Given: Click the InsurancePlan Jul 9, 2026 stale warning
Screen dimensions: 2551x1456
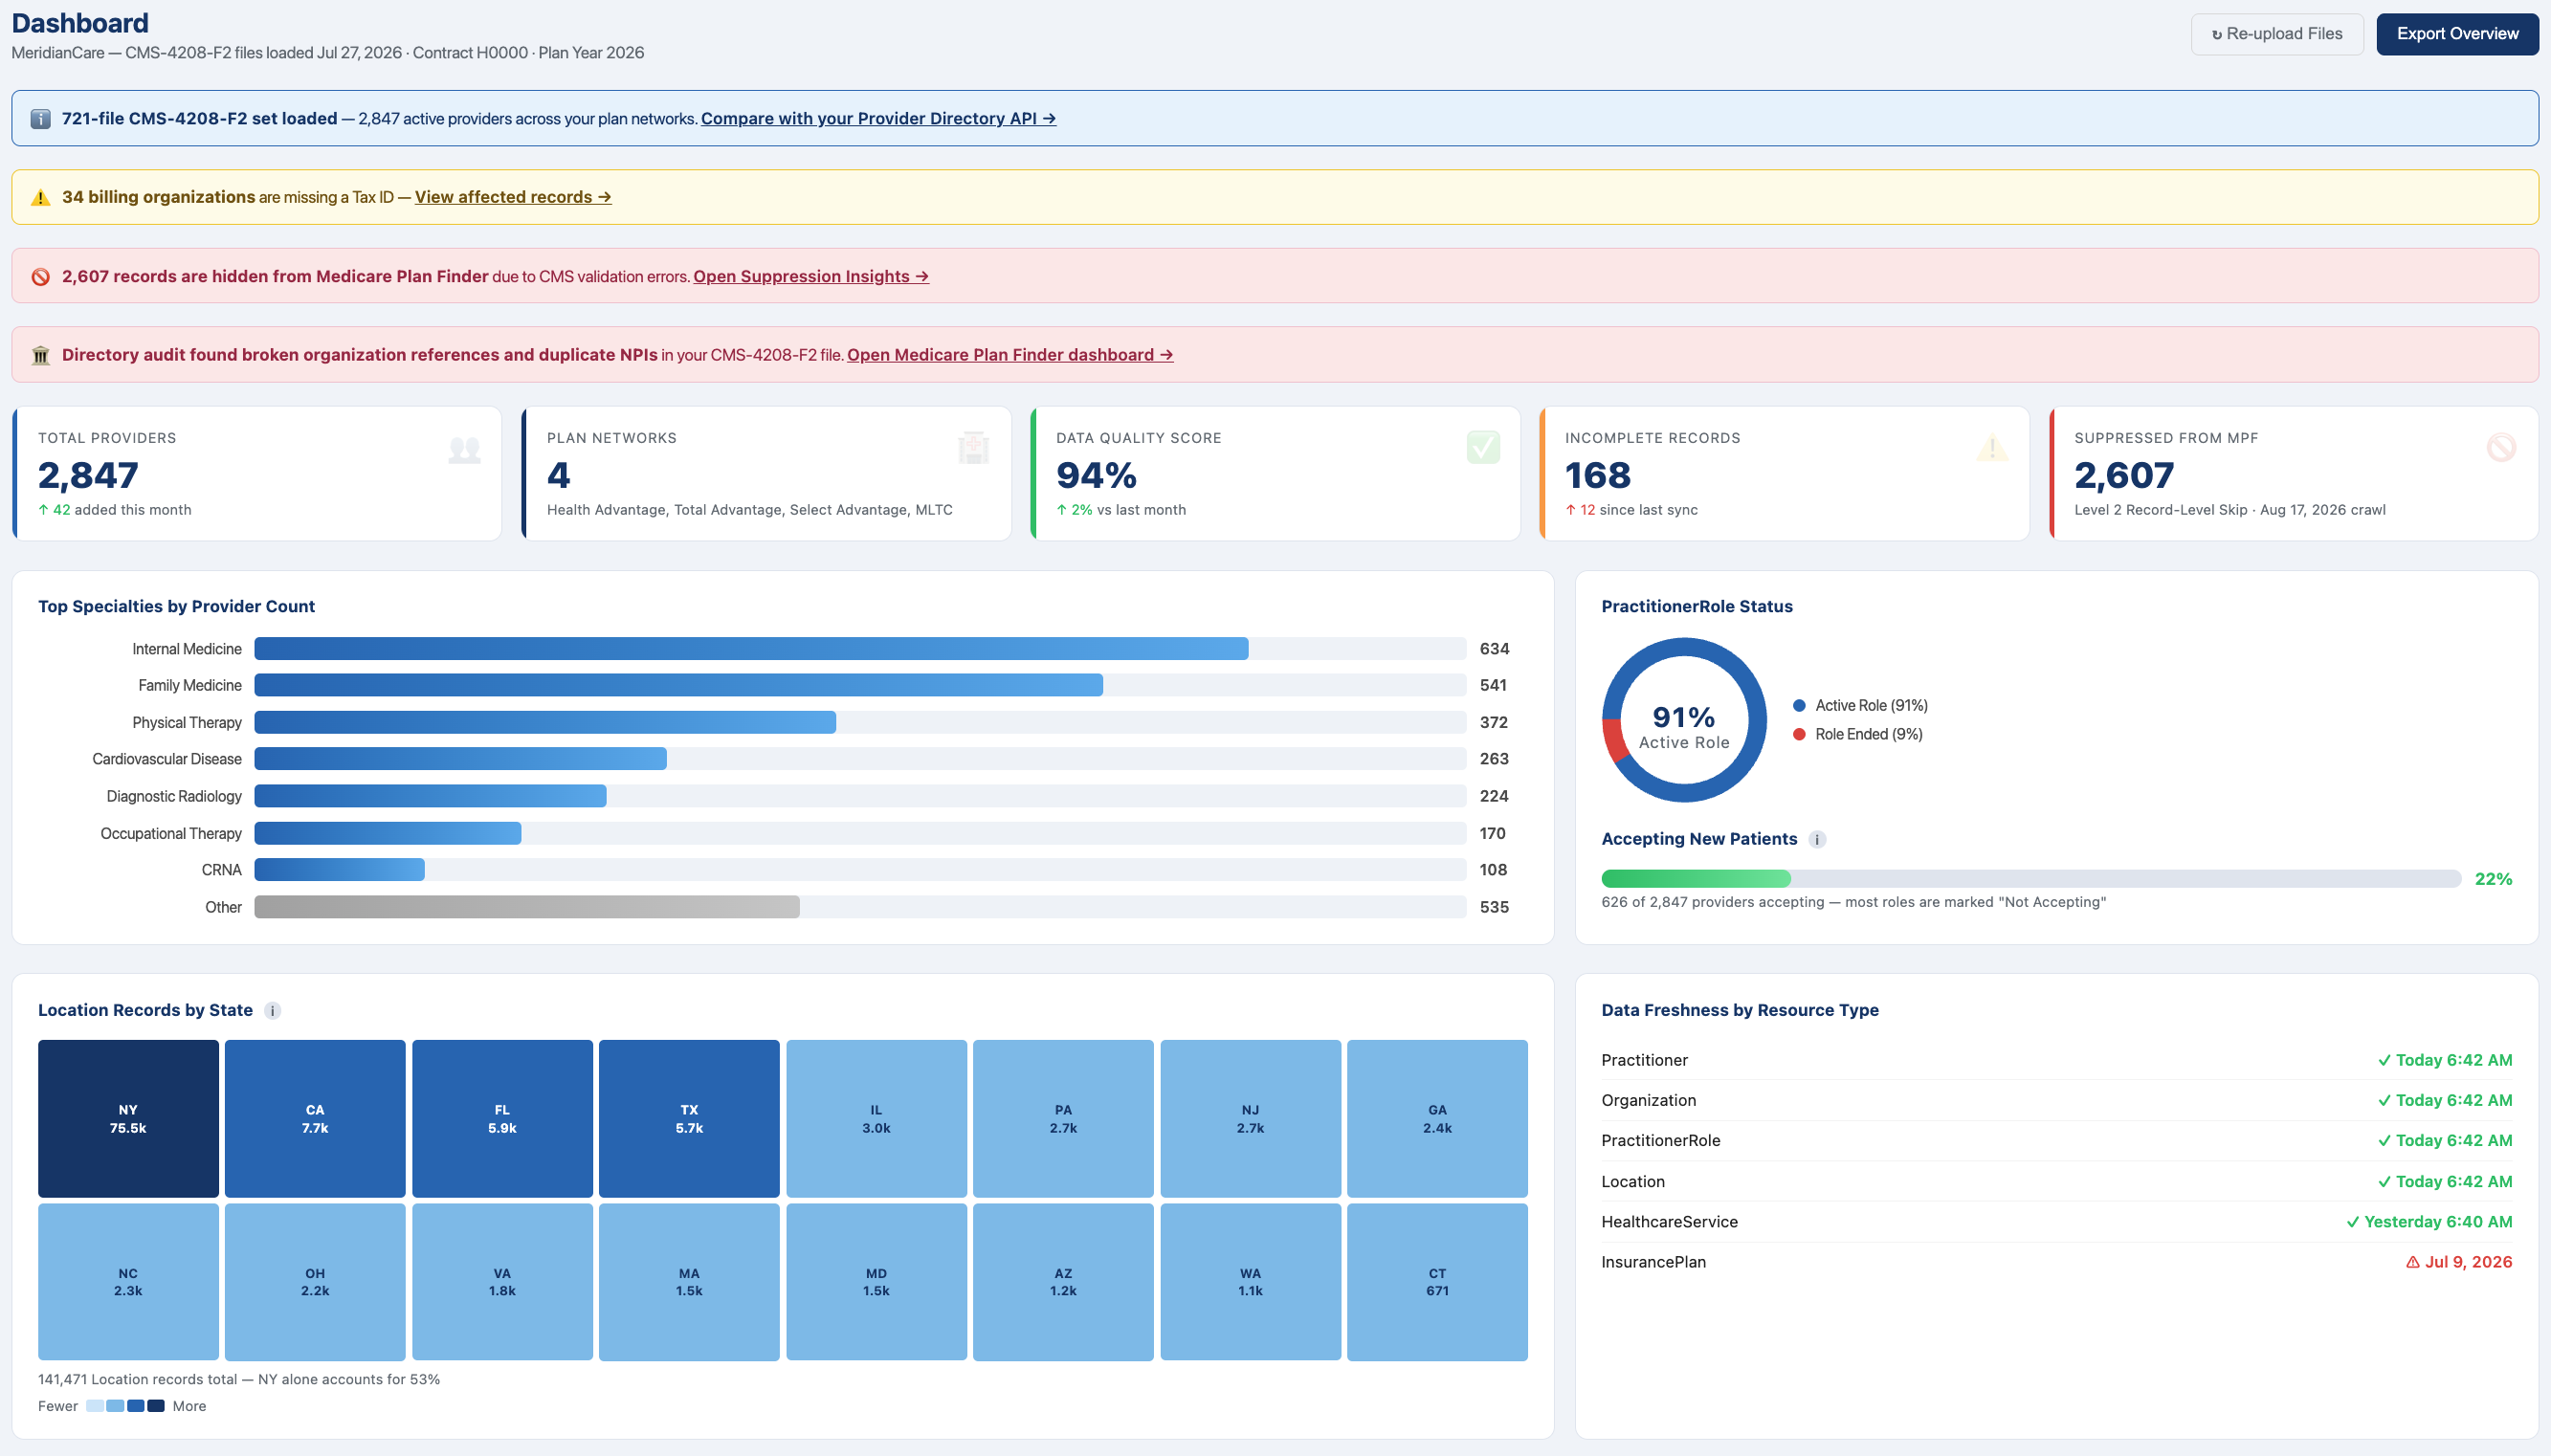Looking at the screenshot, I should [2458, 1262].
